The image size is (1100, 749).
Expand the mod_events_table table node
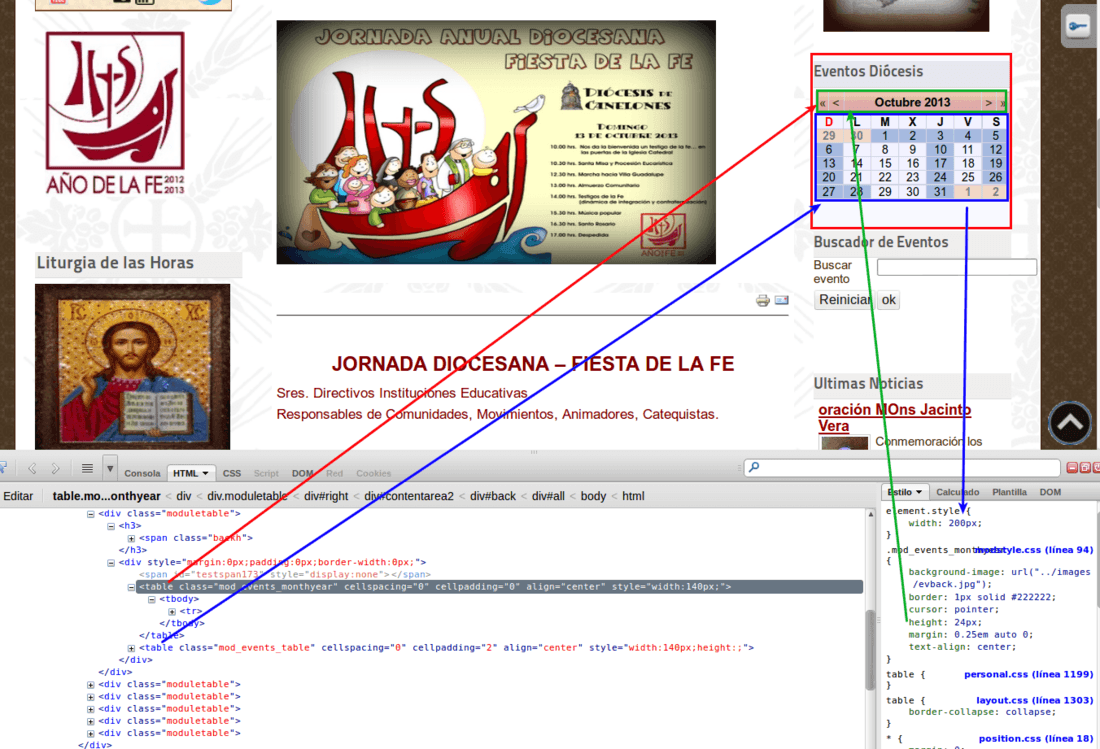pos(131,648)
